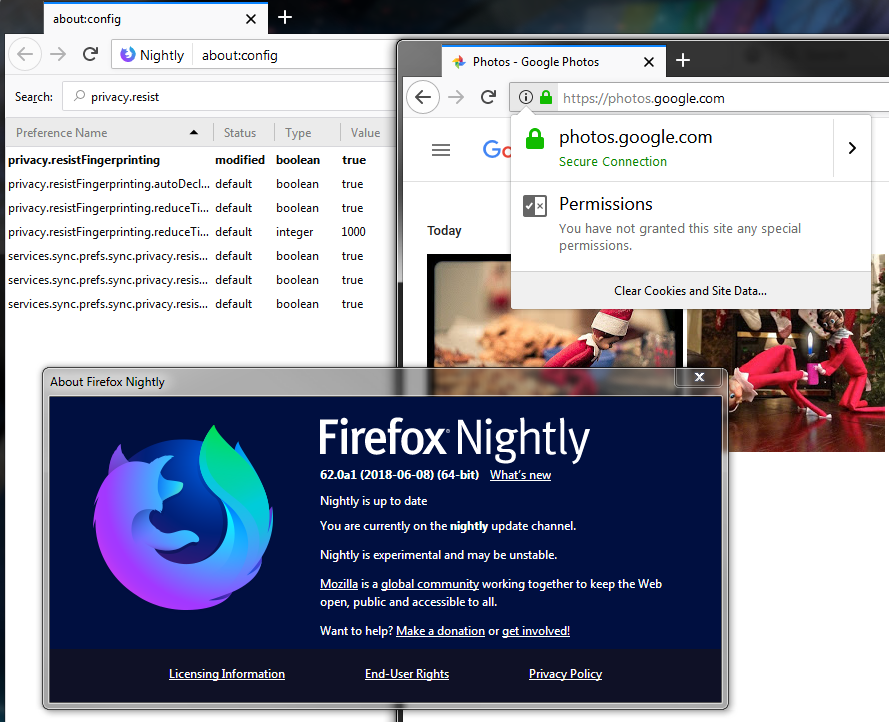Sort by the Value column header
Image resolution: width=889 pixels, height=722 pixels.
click(x=367, y=133)
